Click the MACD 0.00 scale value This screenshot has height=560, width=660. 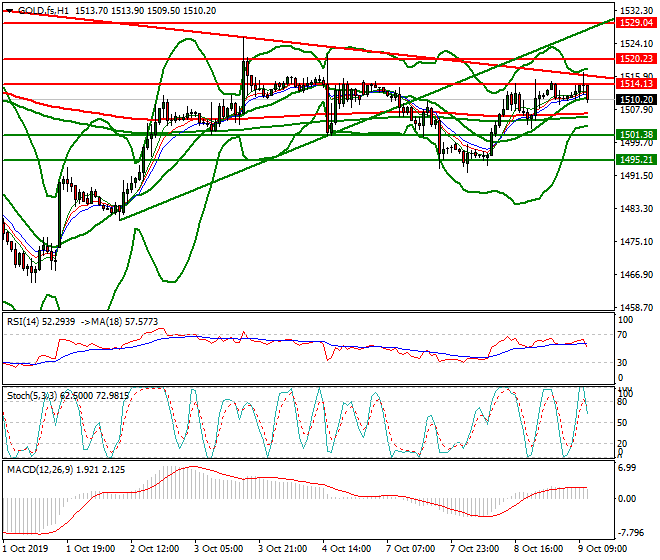point(627,499)
